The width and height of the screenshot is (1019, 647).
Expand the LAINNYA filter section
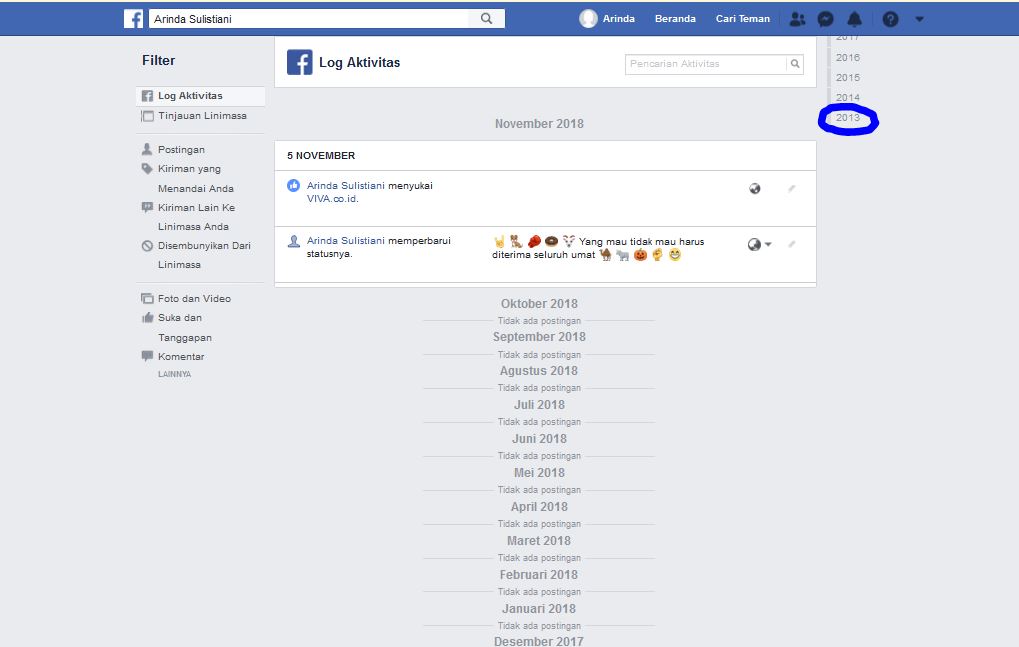174,373
